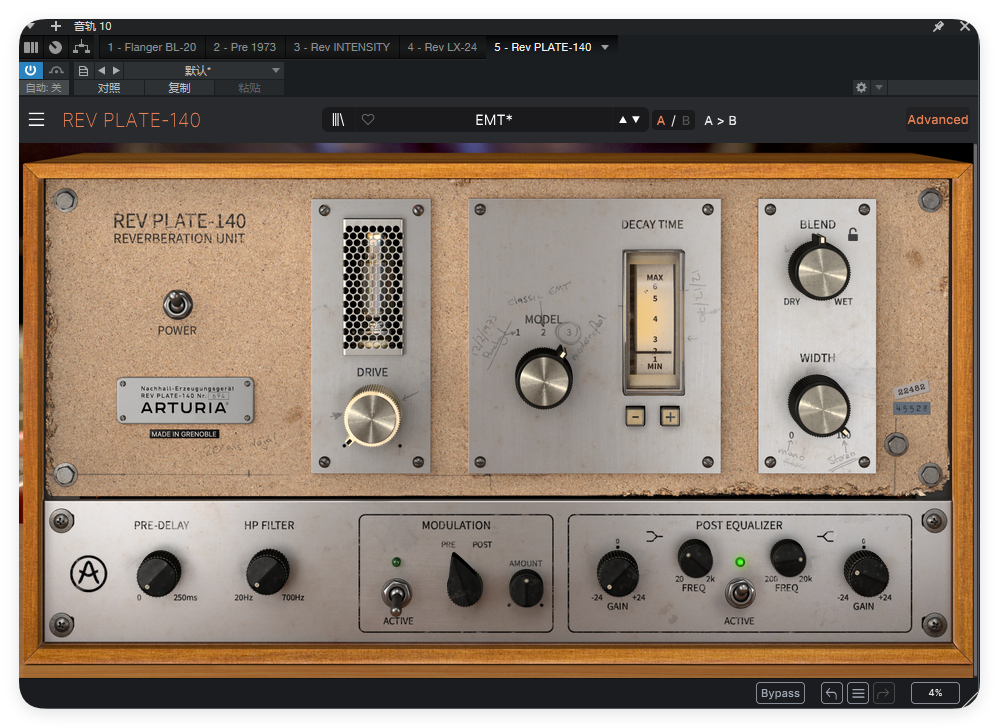
Task: Click the EMT* preset name field
Action: pyautogui.click(x=494, y=120)
